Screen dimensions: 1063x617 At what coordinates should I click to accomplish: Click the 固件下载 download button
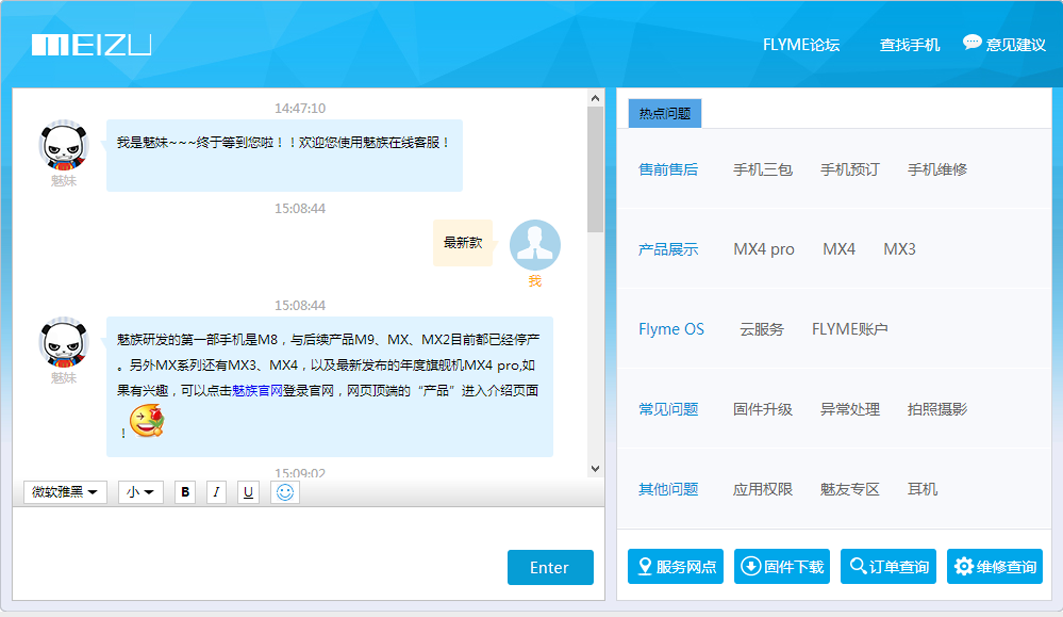(782, 567)
